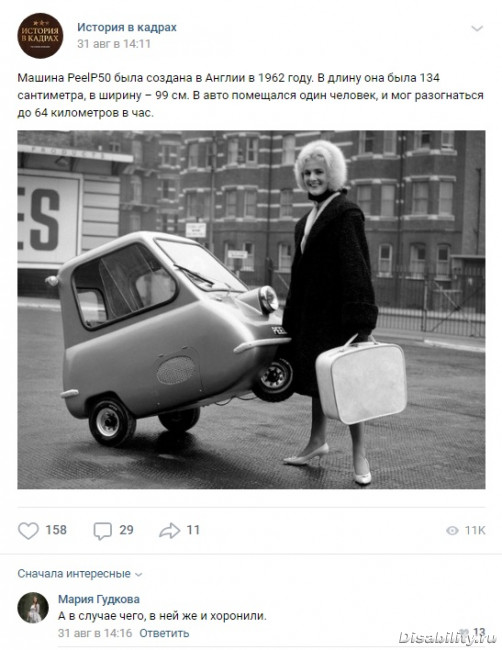The width and height of the screenshot is (502, 650).
Task: Open the comment timestamp 31 авг в 14:16
Action: tap(95, 633)
